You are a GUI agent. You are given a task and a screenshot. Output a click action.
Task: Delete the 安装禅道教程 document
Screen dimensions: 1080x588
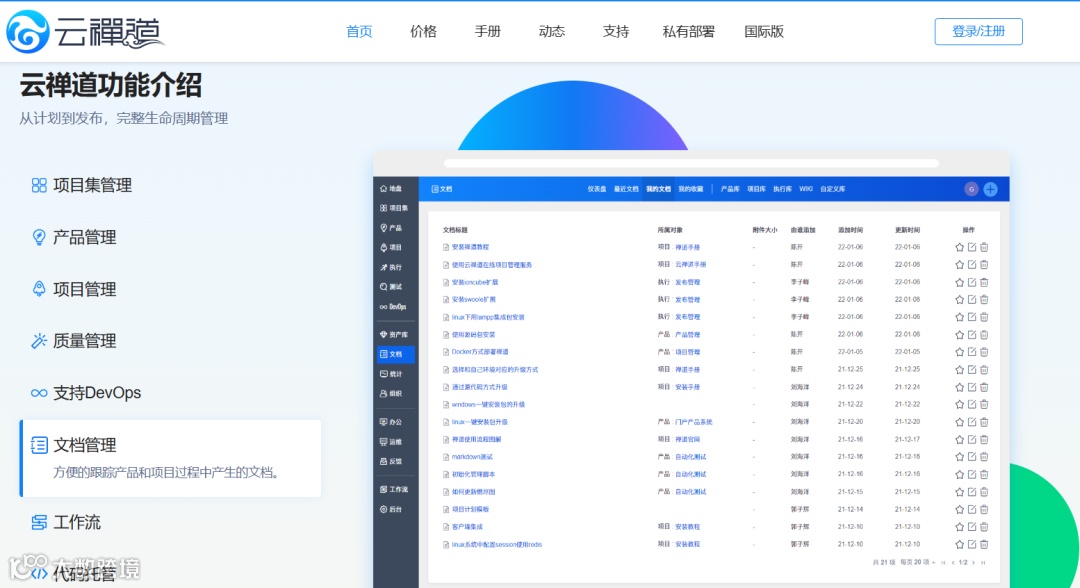click(x=984, y=247)
